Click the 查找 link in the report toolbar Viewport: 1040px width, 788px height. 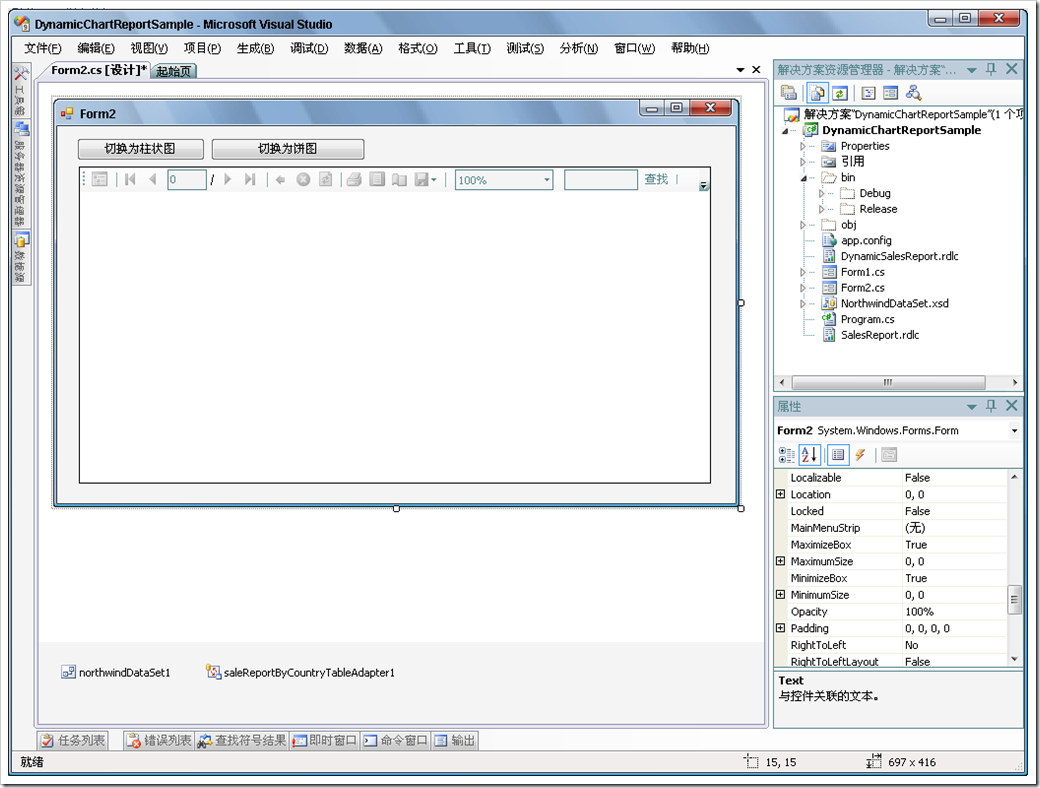pyautogui.click(x=656, y=180)
